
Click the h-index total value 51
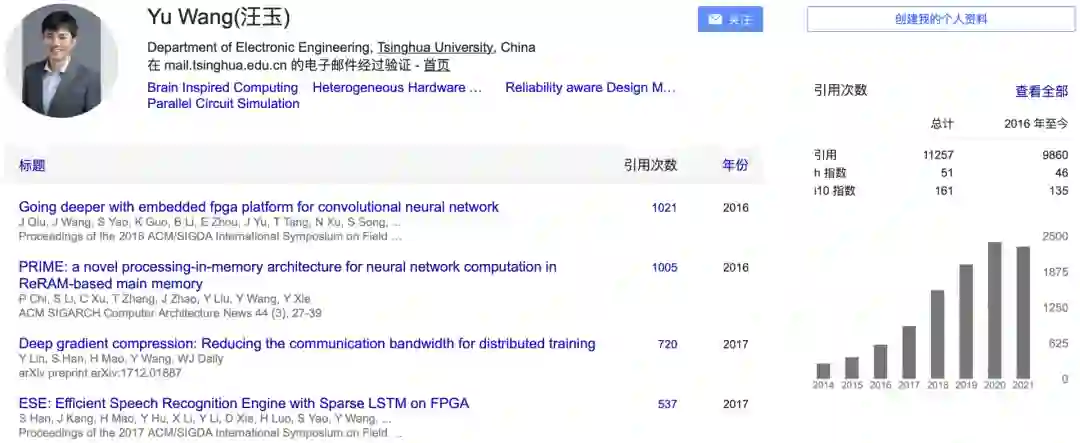pyautogui.click(x=947, y=173)
